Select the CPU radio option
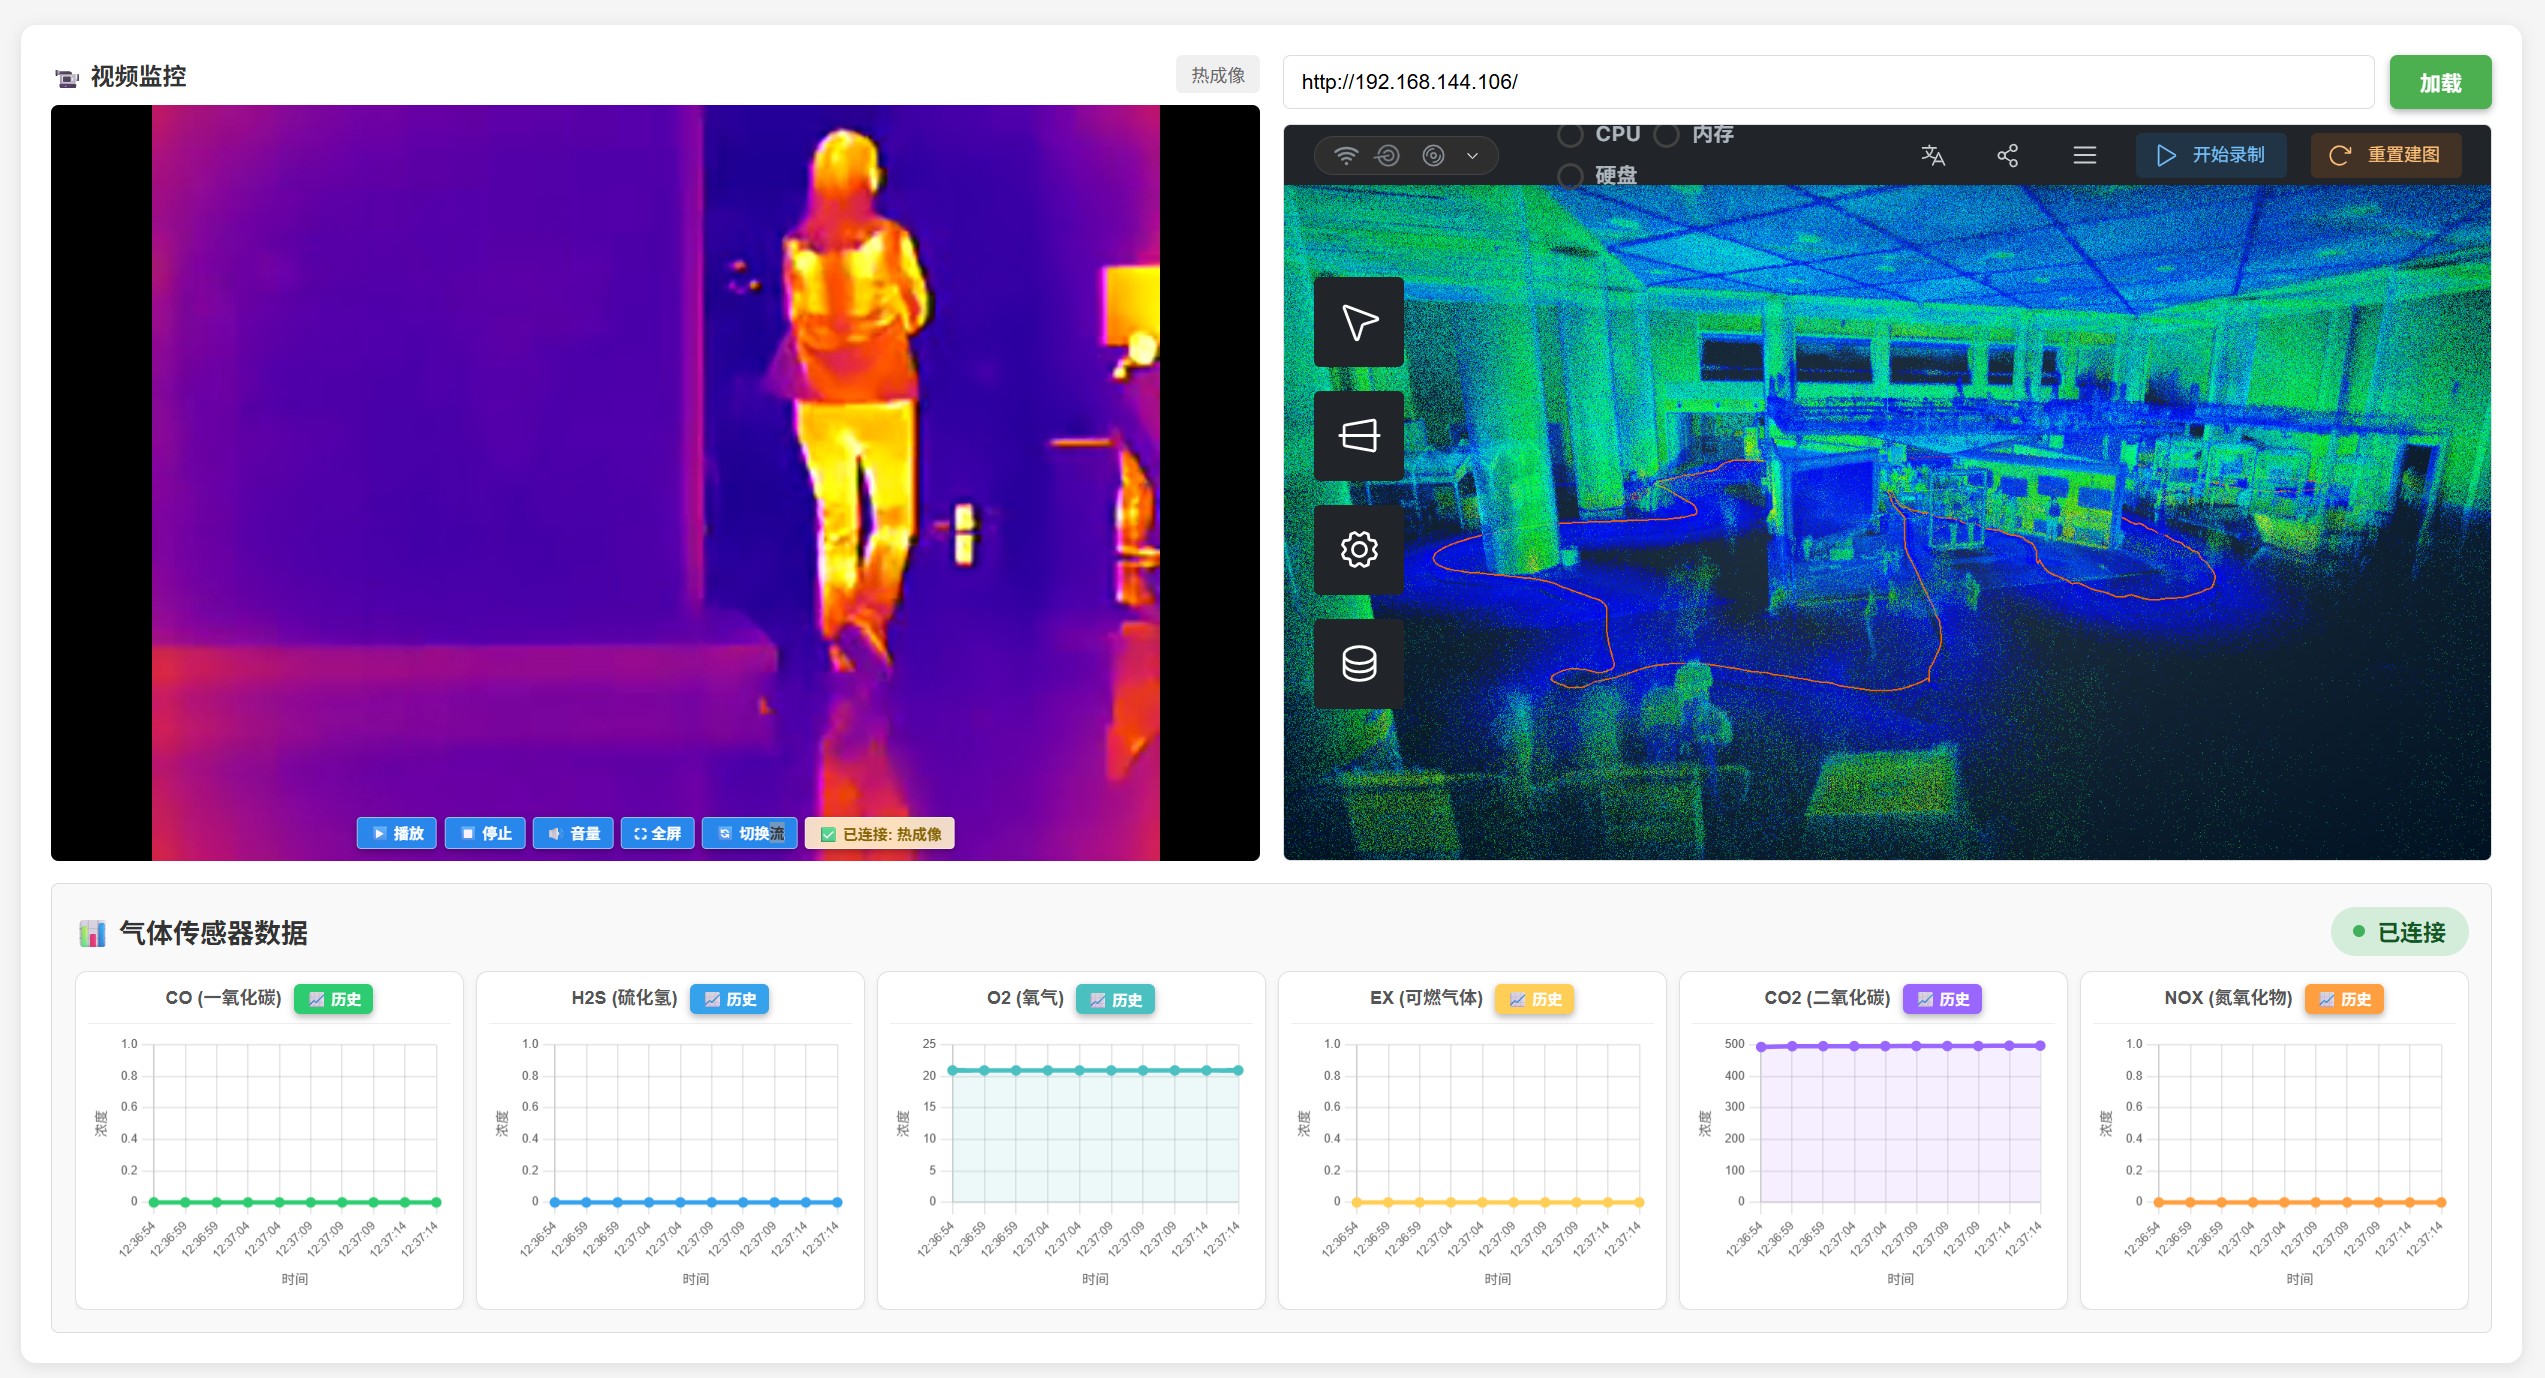The height and width of the screenshot is (1378, 2545). pos(1570,134)
